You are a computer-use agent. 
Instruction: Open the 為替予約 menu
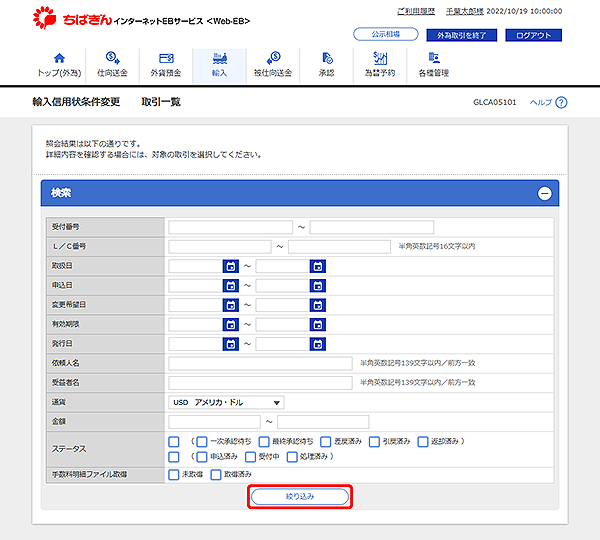(x=380, y=65)
